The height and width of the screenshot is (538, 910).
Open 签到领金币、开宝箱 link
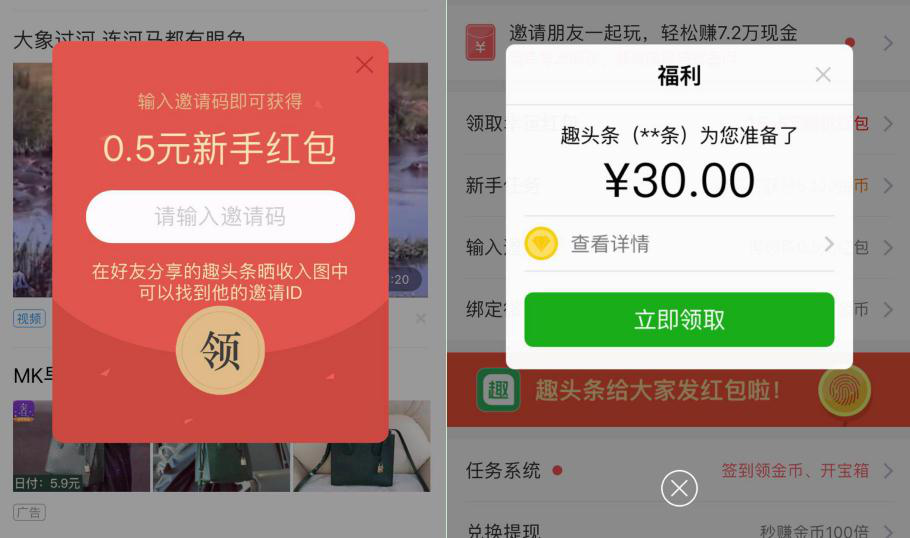(x=795, y=470)
